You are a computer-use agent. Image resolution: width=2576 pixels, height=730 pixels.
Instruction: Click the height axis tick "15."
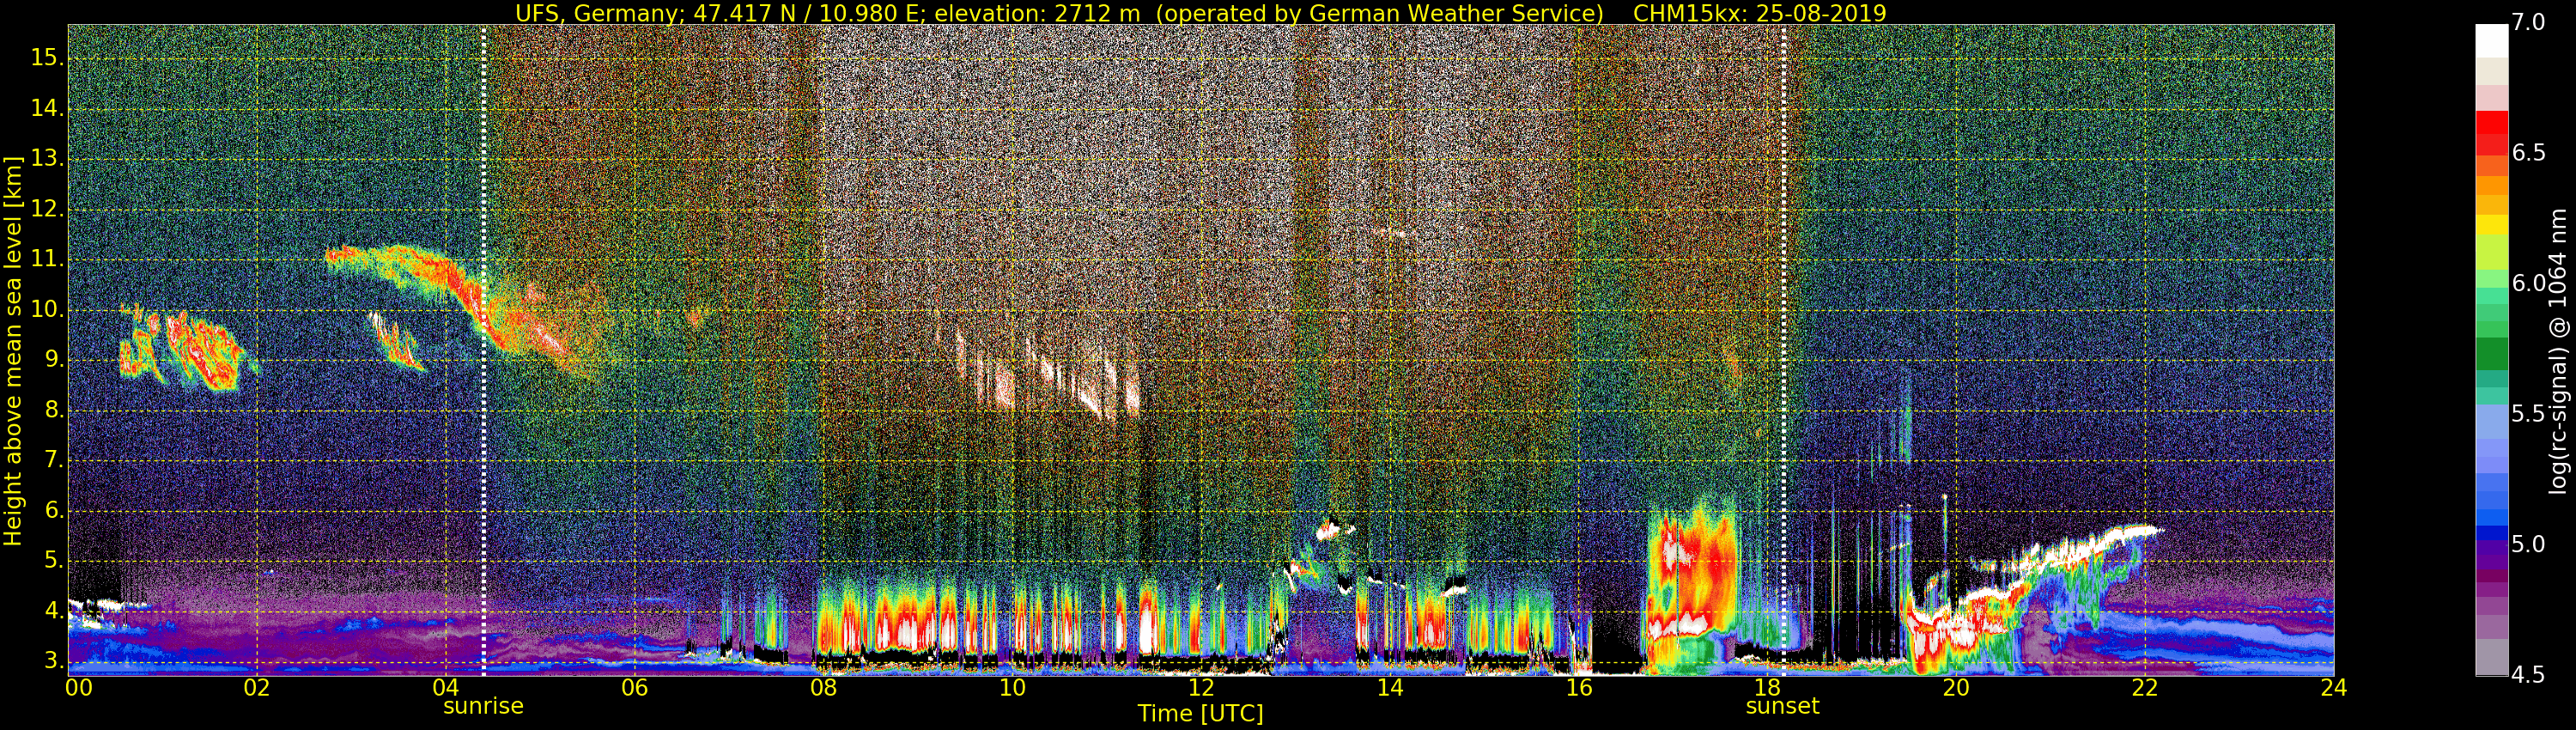[46, 58]
